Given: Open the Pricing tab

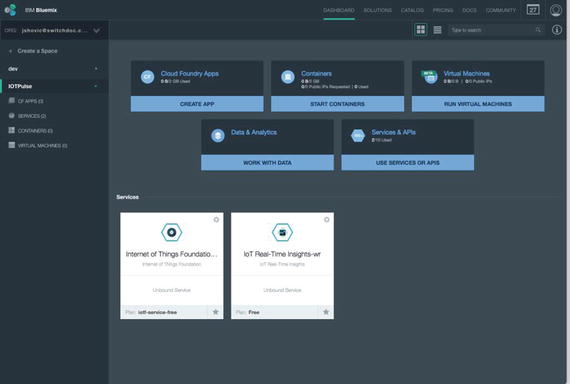Looking at the screenshot, I should point(443,11).
